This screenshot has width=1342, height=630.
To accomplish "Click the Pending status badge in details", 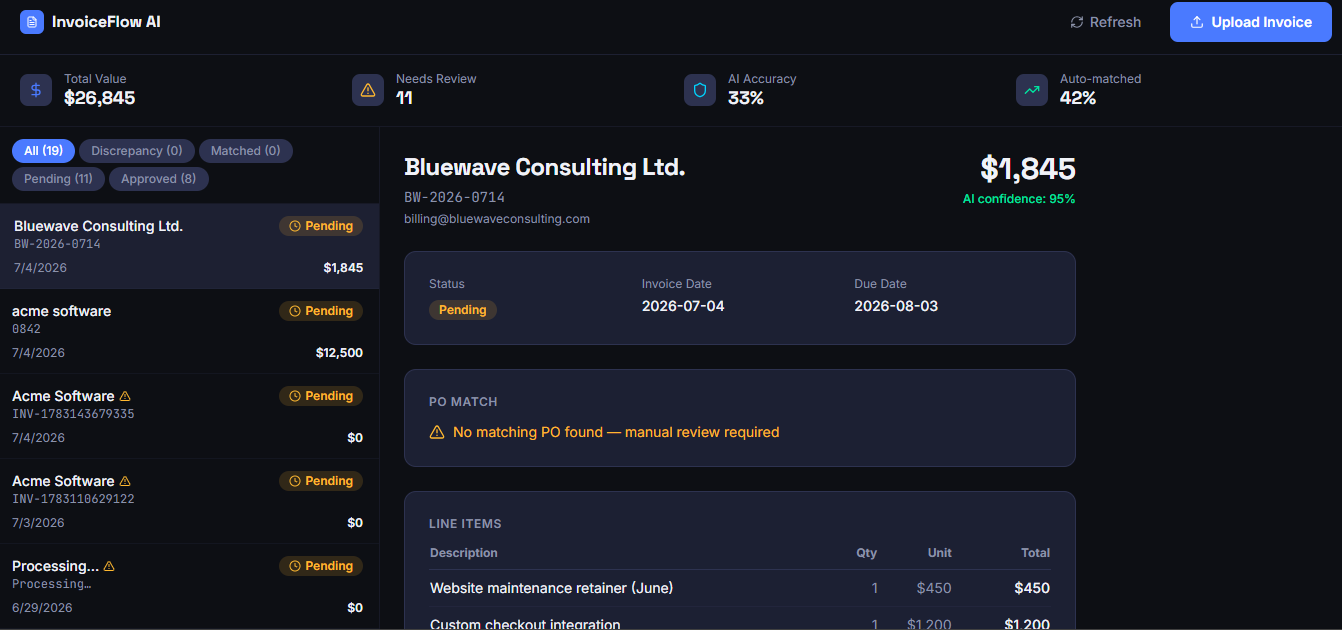I will [x=463, y=310].
